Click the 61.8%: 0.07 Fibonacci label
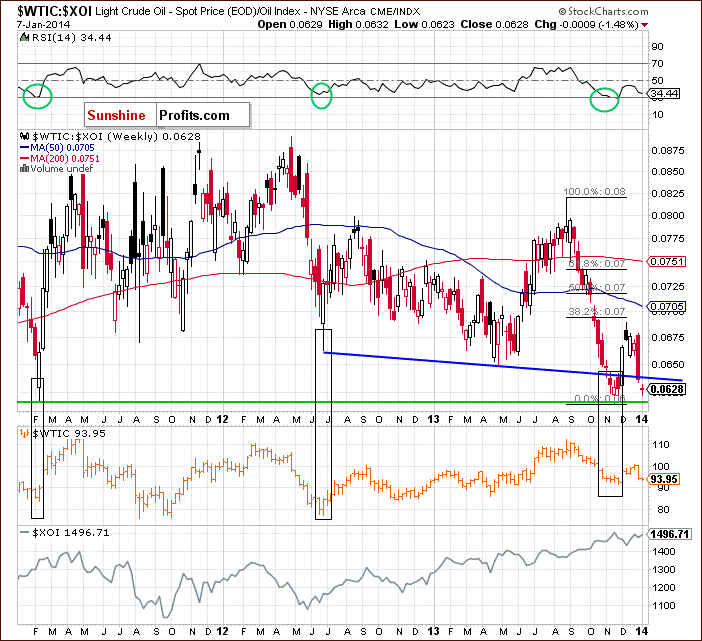The width and height of the screenshot is (702, 641). (597, 263)
